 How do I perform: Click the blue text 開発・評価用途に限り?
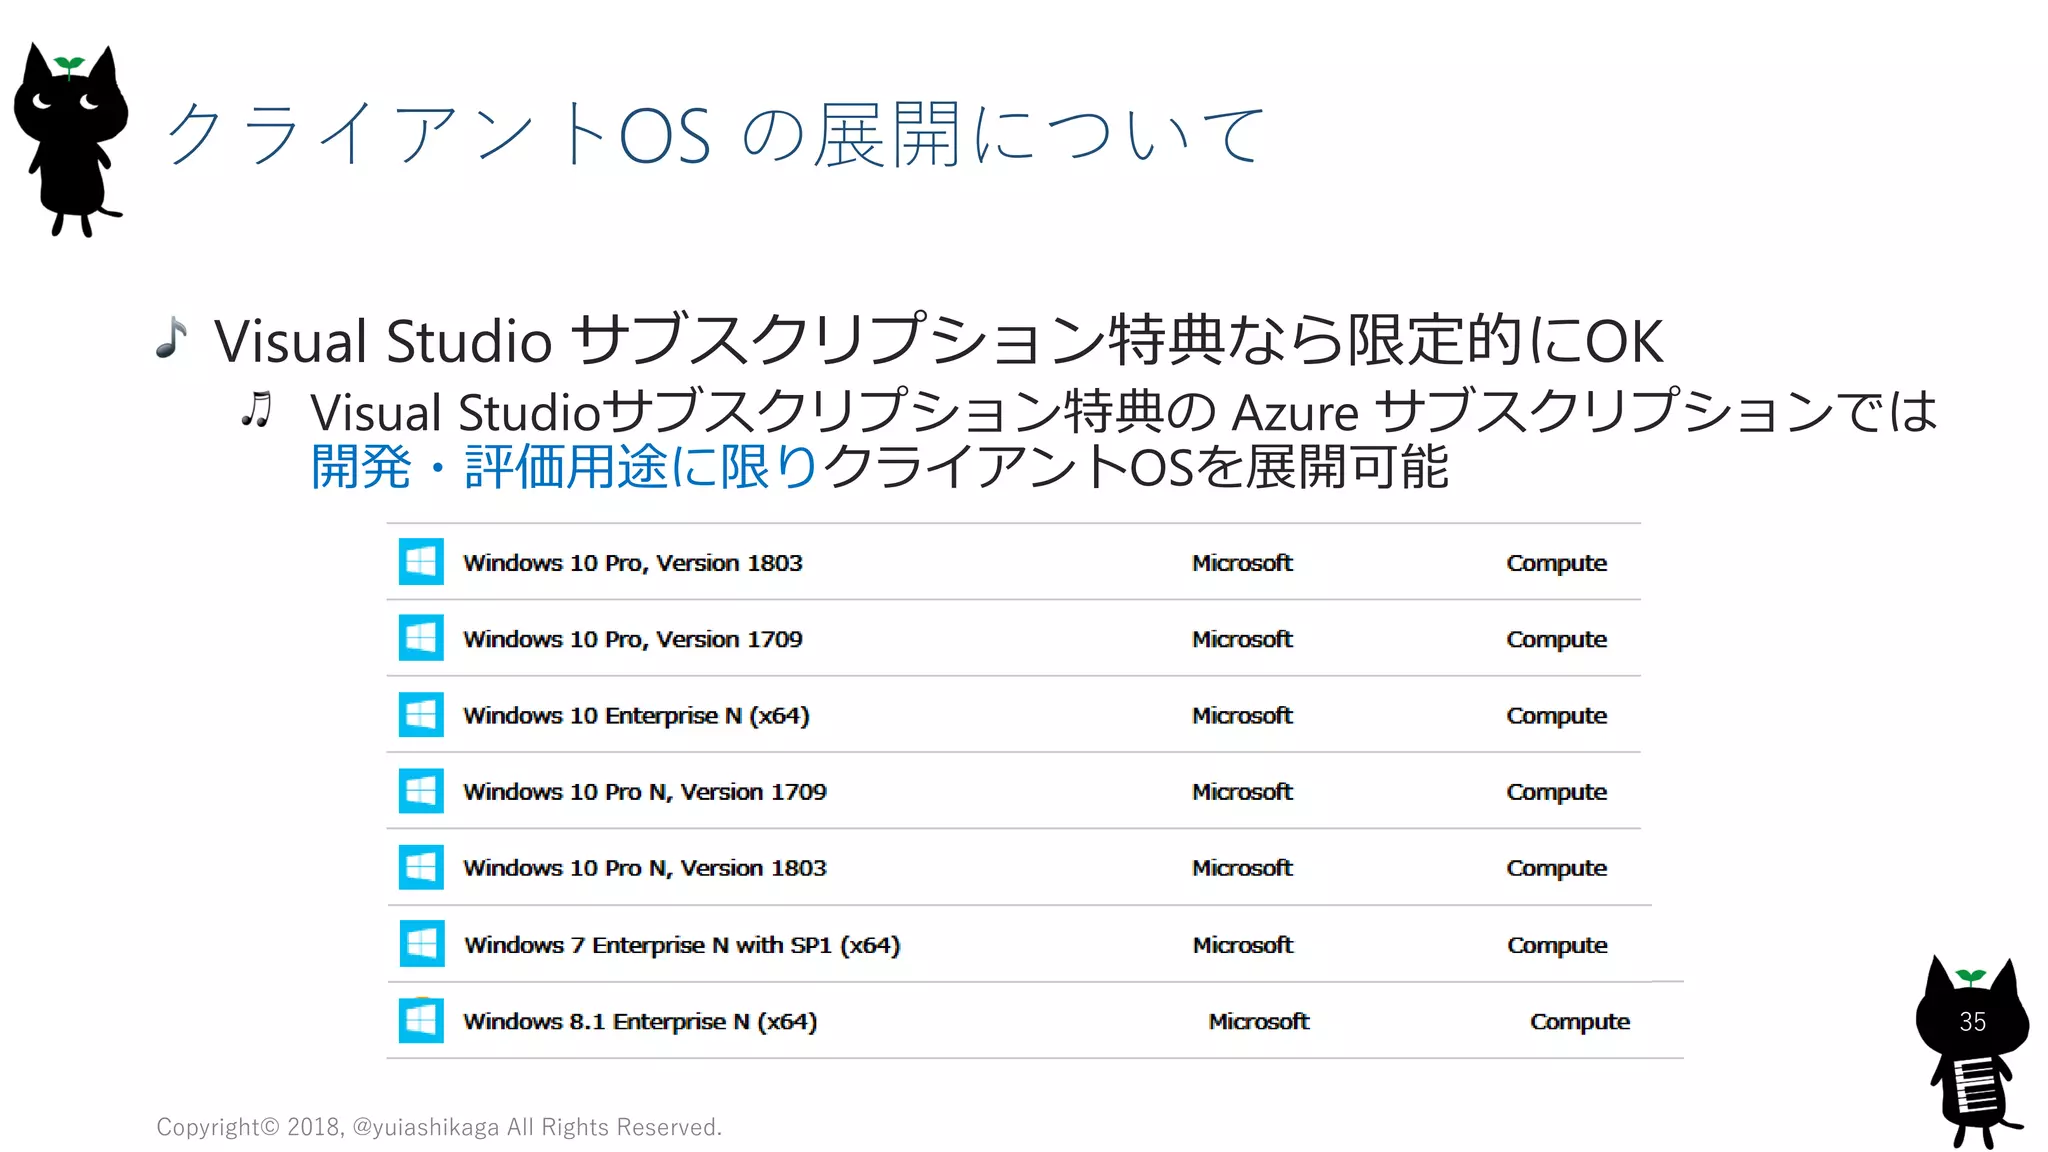click(x=564, y=467)
